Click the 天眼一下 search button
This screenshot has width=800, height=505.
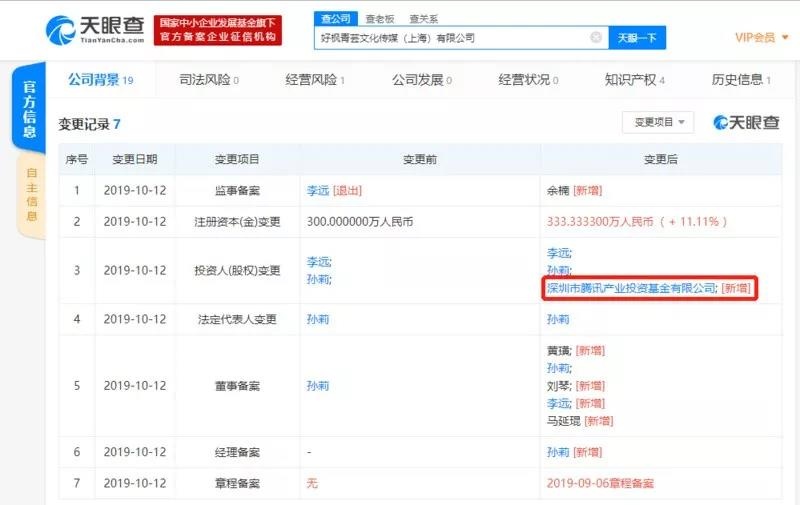[637, 38]
